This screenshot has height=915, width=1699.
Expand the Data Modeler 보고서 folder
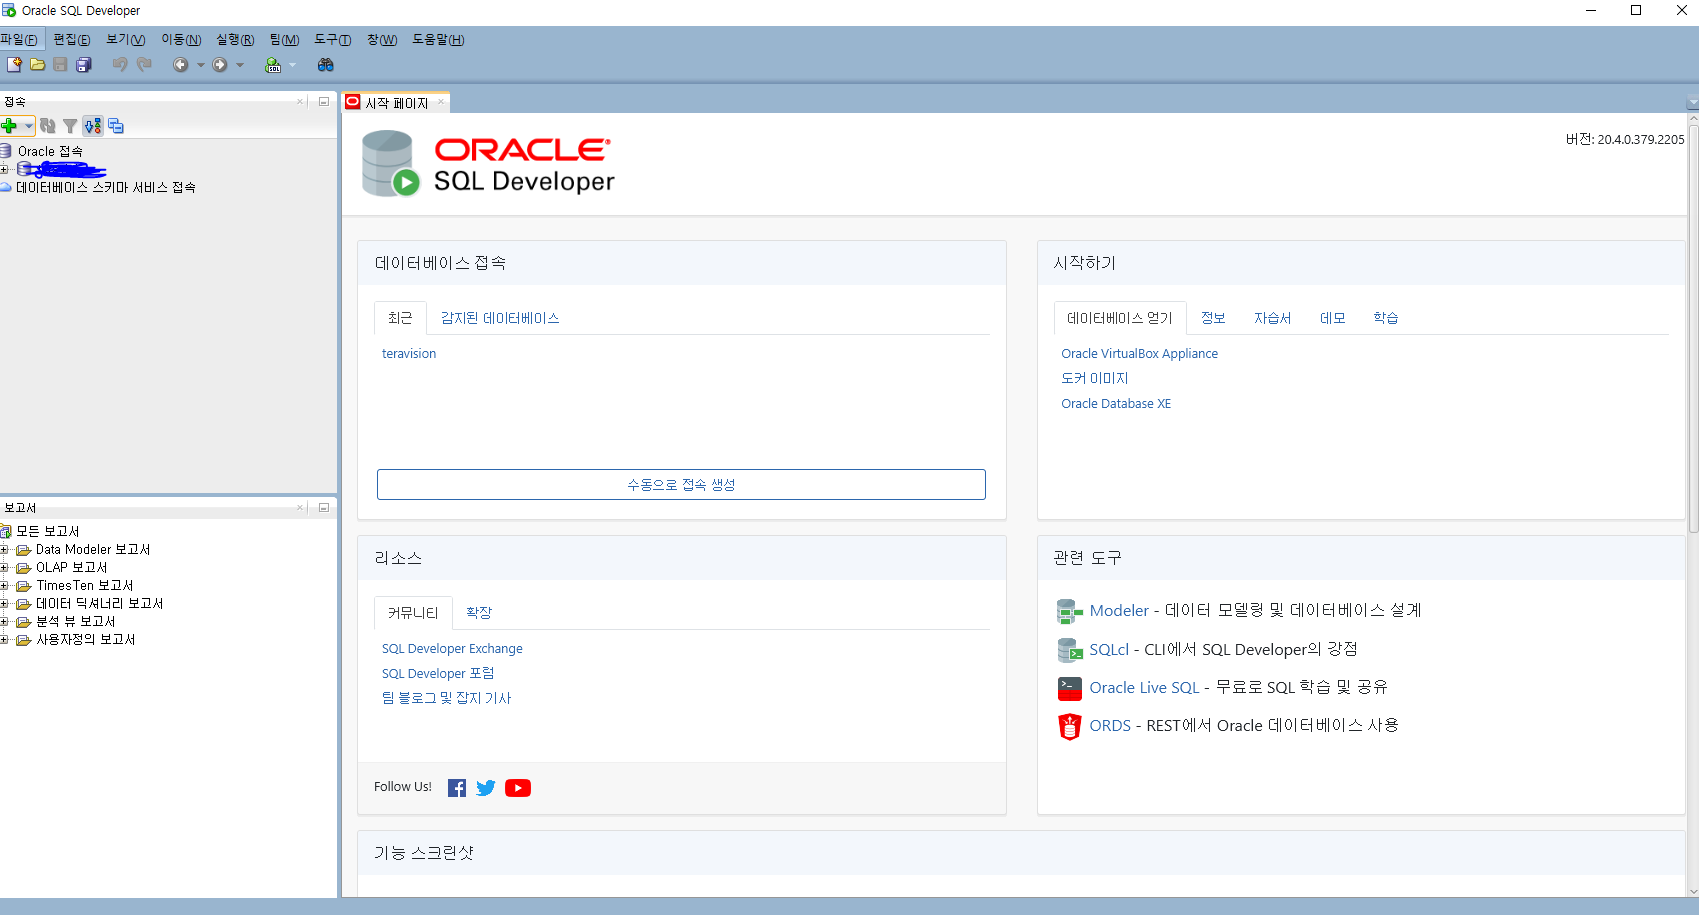coord(4,550)
